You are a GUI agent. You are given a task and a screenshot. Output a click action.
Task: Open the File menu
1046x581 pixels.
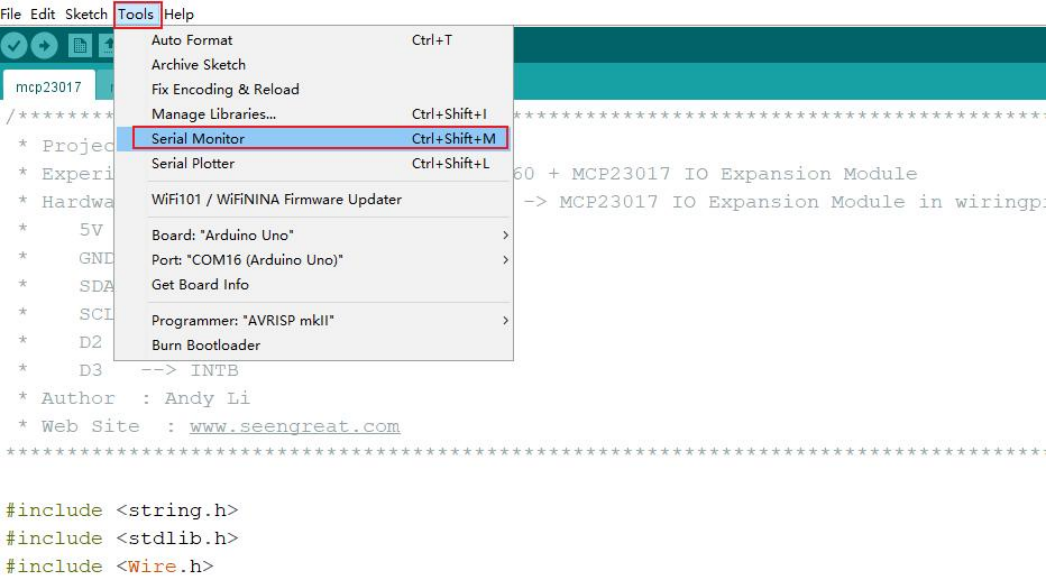[x=11, y=14]
